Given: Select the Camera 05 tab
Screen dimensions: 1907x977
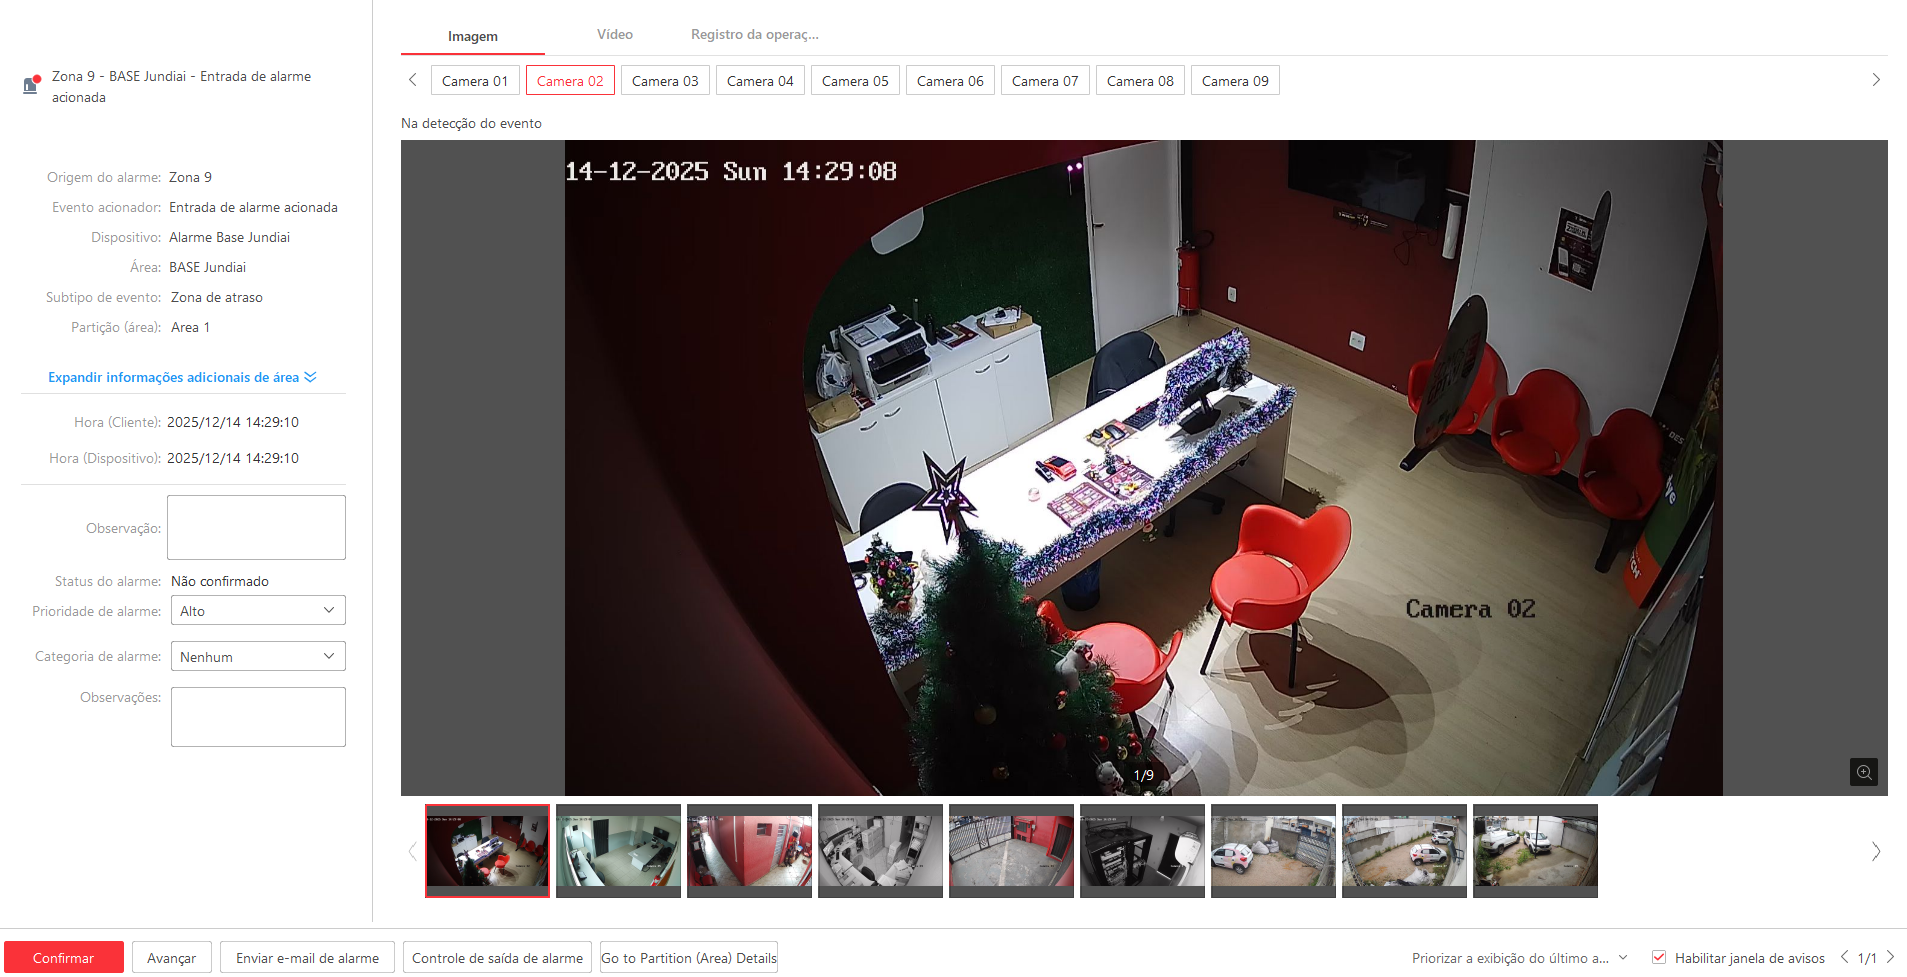Looking at the screenshot, I should (x=855, y=81).
